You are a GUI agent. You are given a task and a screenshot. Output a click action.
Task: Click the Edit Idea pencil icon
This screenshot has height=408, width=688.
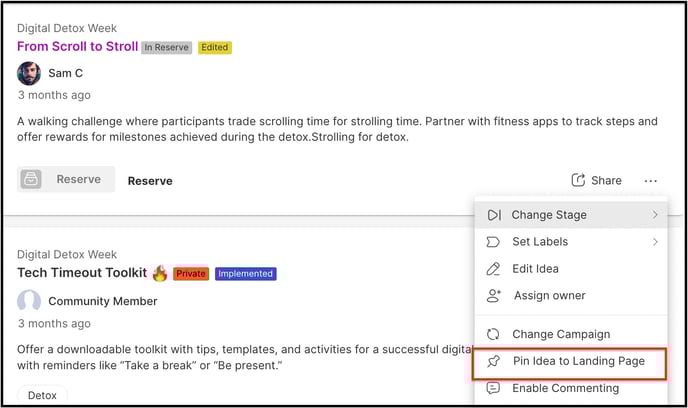click(x=493, y=268)
